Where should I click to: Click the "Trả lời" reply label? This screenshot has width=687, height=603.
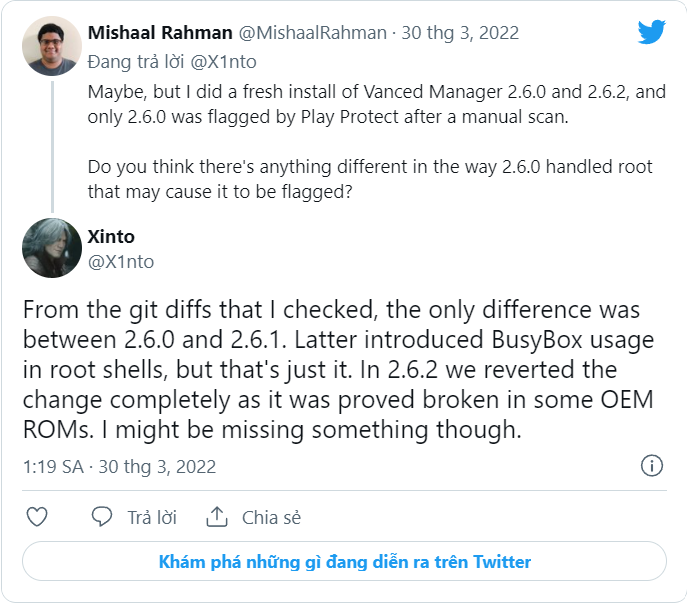[x=152, y=517]
